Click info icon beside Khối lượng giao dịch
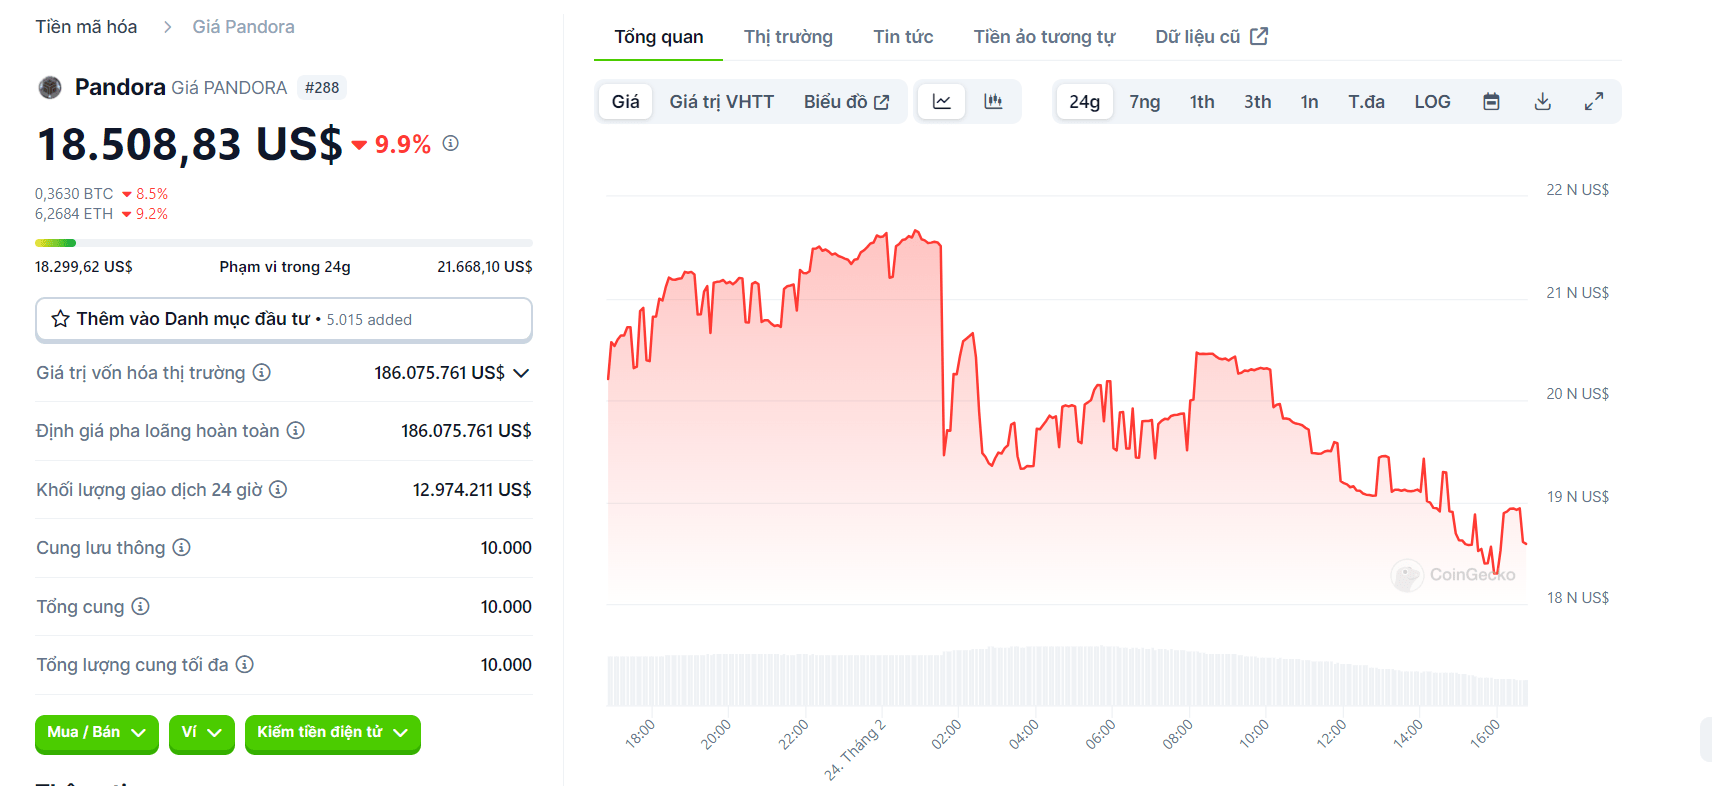The height and width of the screenshot is (786, 1712). pyautogui.click(x=278, y=490)
